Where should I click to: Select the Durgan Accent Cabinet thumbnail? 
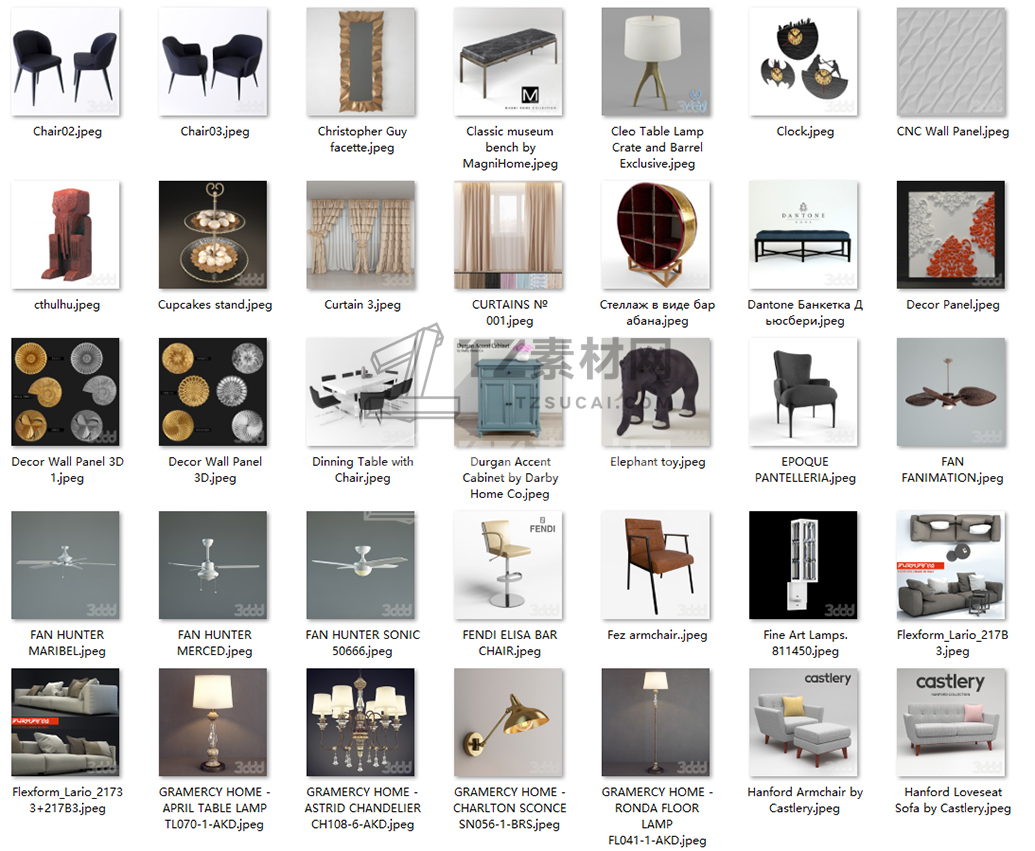(x=508, y=391)
